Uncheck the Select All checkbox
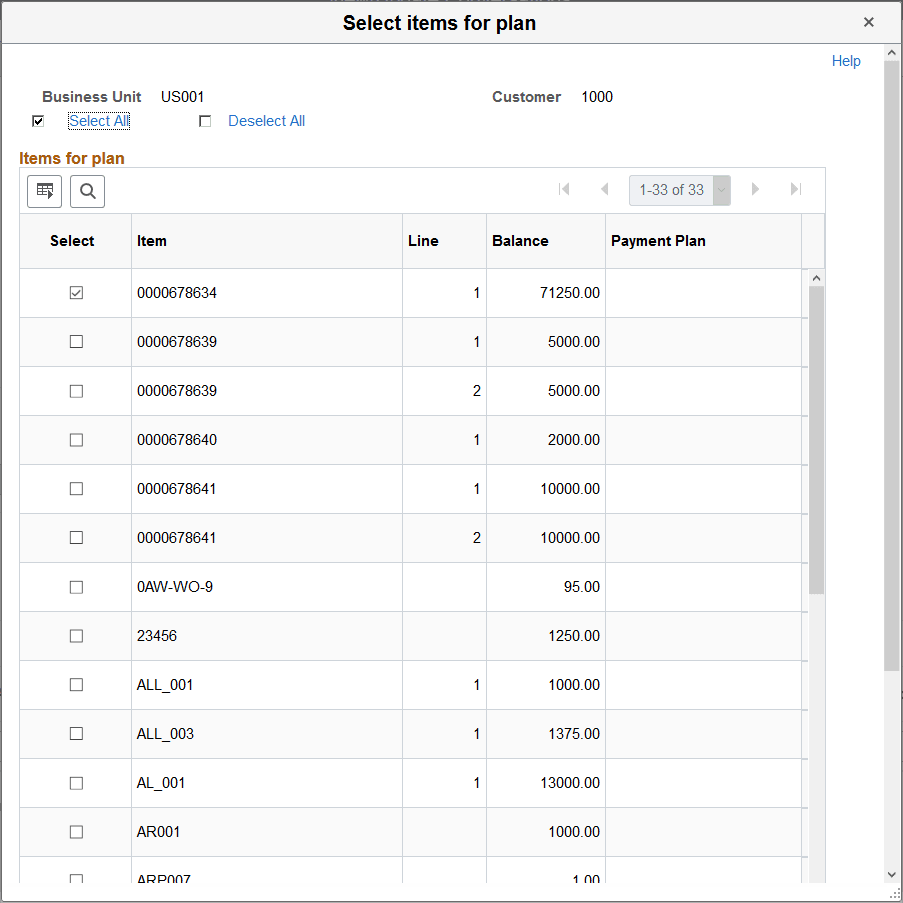This screenshot has width=903, height=903. (38, 120)
